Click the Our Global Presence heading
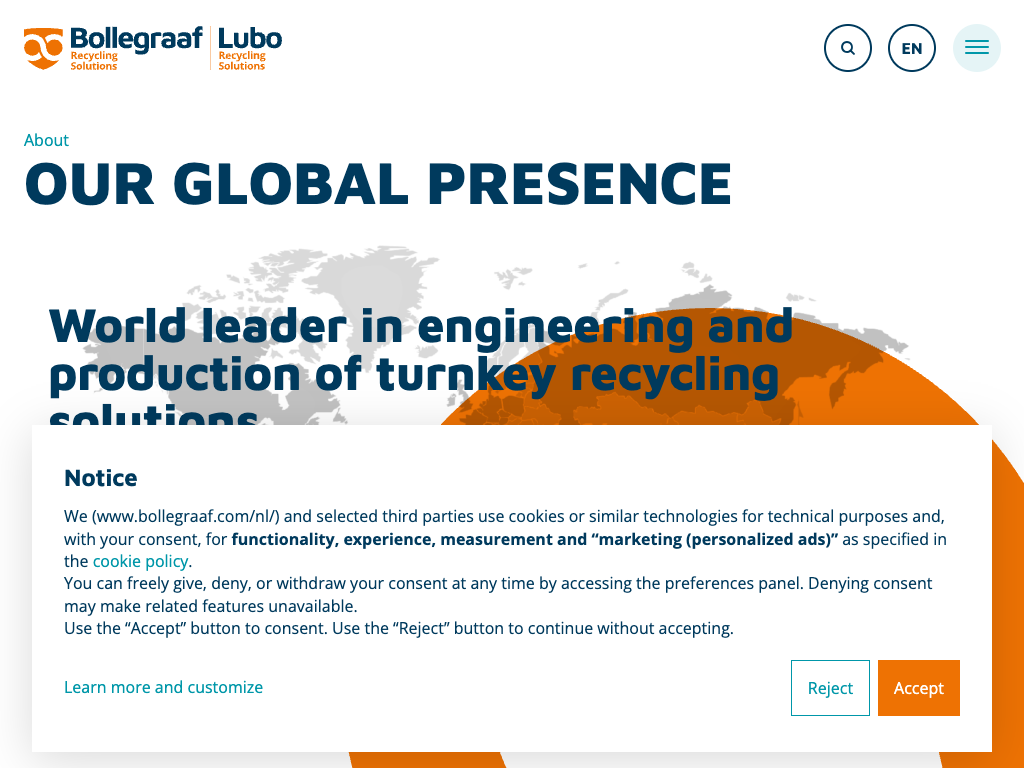 (378, 184)
